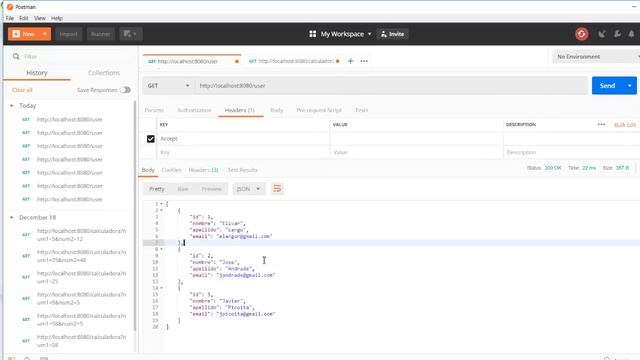
Task: Collapse the Today history group
Action: (x=11, y=106)
